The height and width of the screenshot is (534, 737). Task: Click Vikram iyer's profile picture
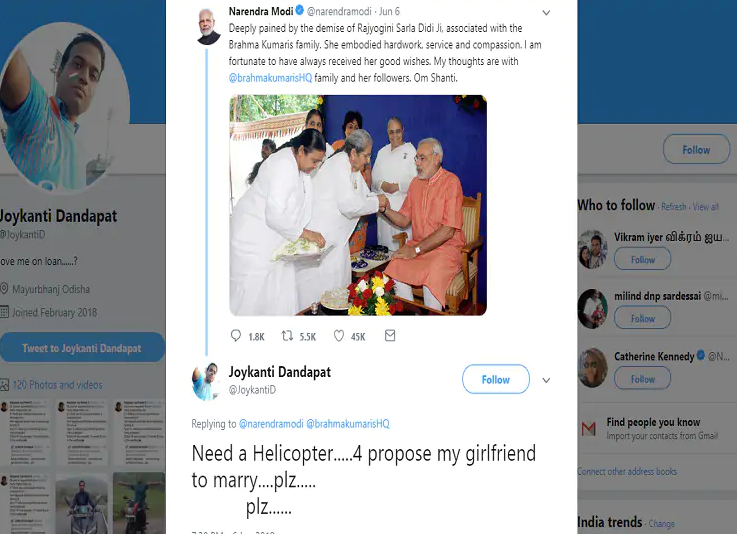[592, 249]
